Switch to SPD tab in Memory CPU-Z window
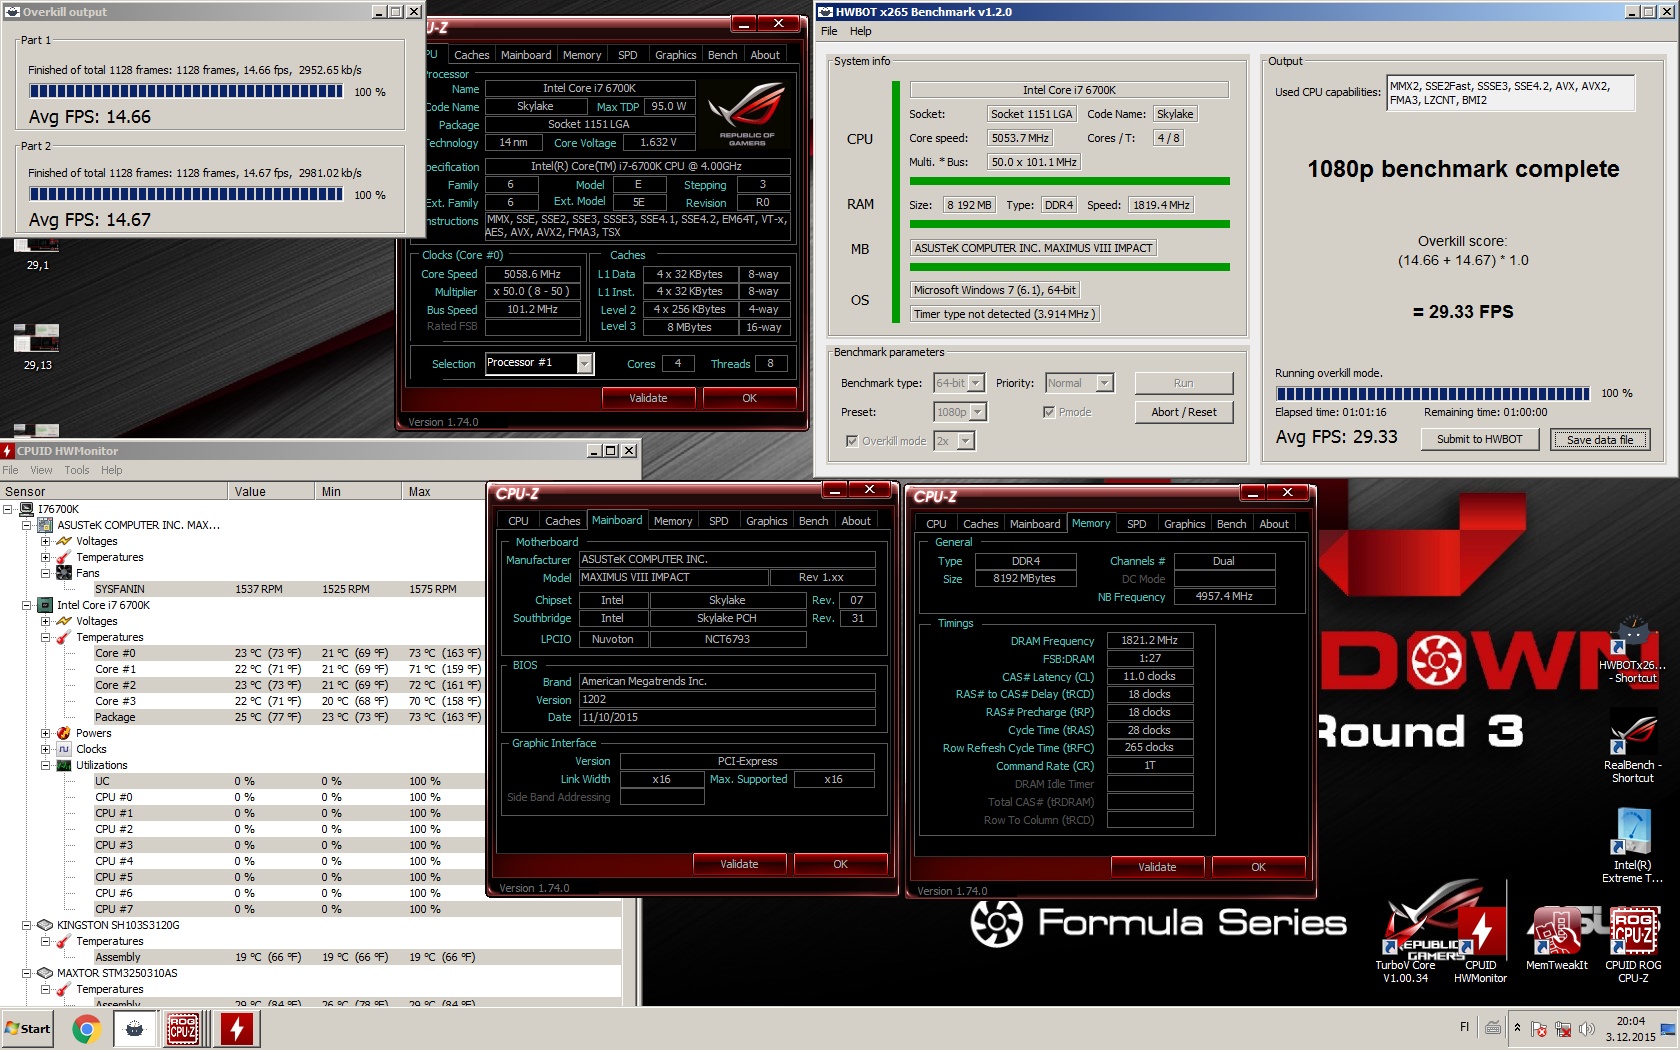Screen dimensions: 1680x1050 pos(1137,524)
